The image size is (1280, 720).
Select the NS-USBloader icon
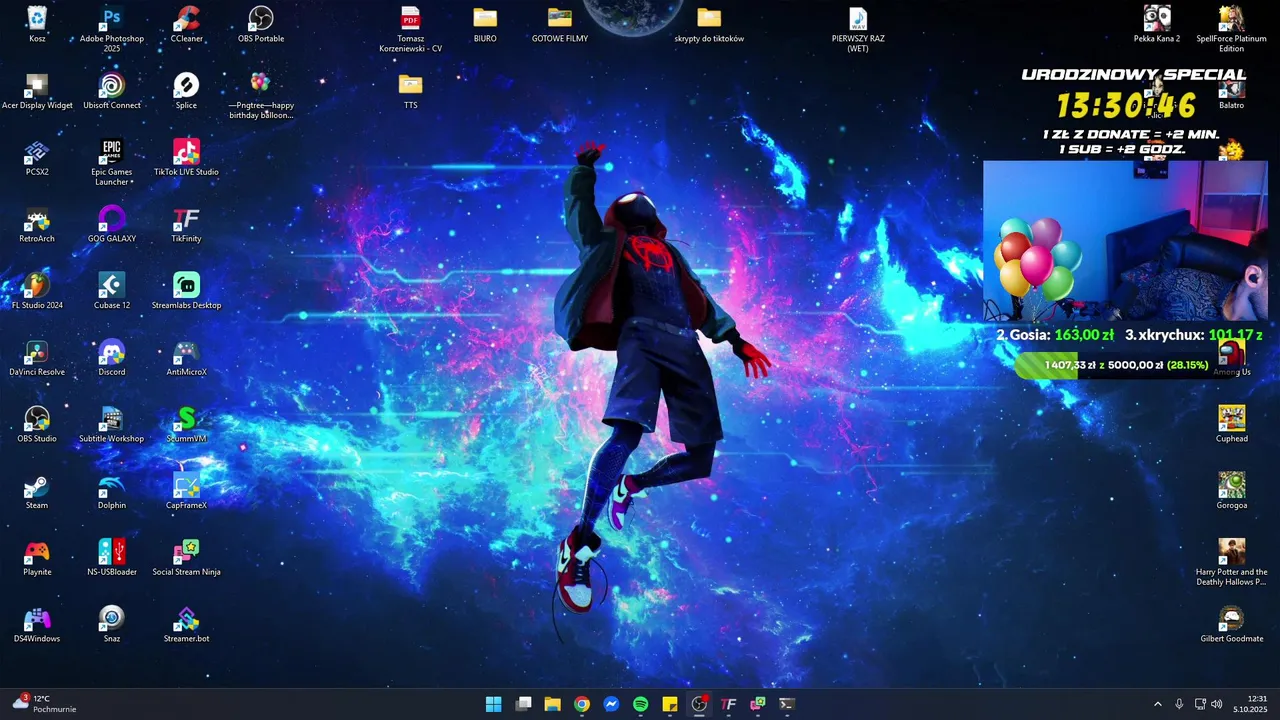tap(112, 558)
